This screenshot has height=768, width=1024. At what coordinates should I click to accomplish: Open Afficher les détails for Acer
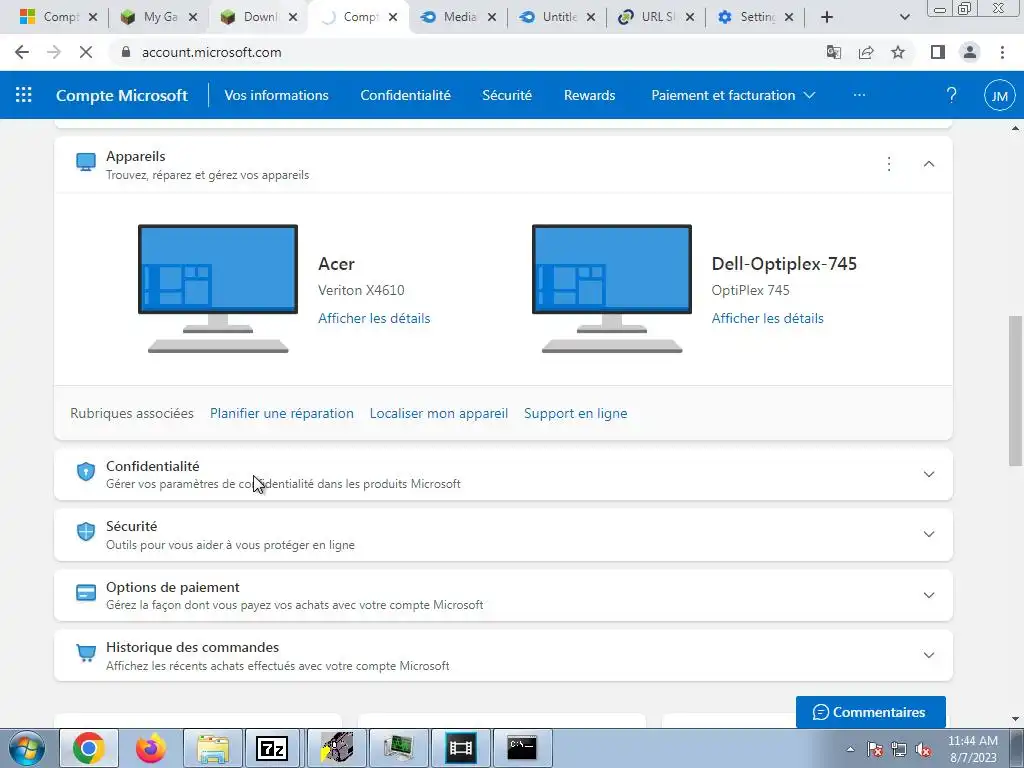click(374, 318)
